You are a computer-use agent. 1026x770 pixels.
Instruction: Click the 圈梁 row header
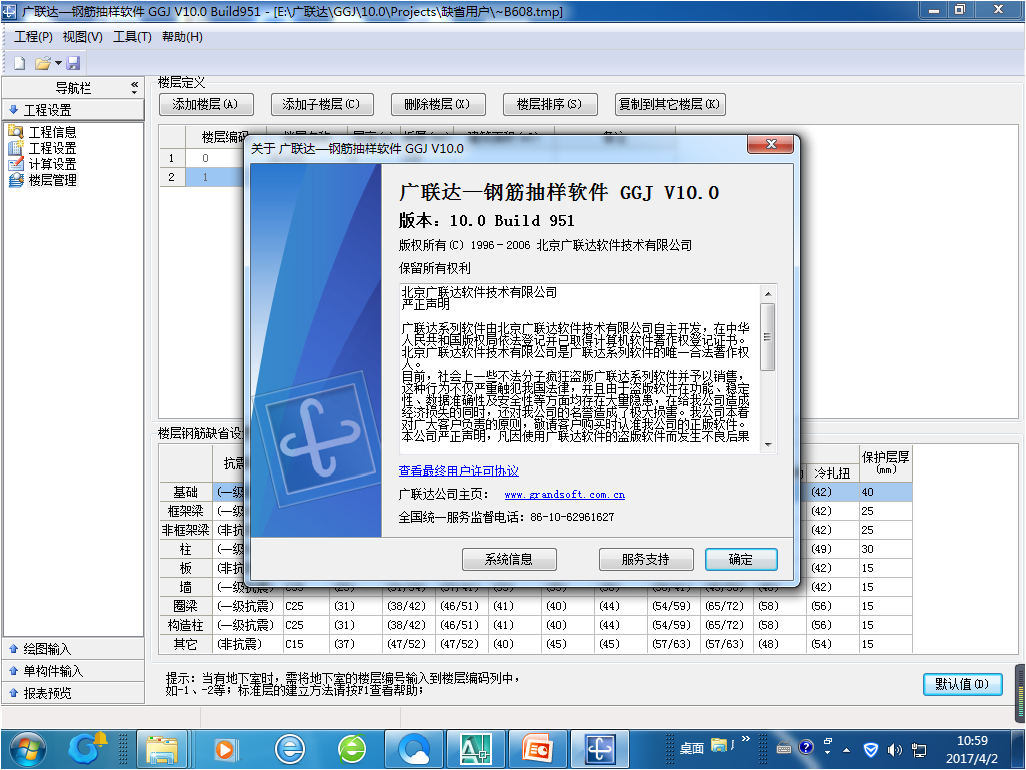186,606
